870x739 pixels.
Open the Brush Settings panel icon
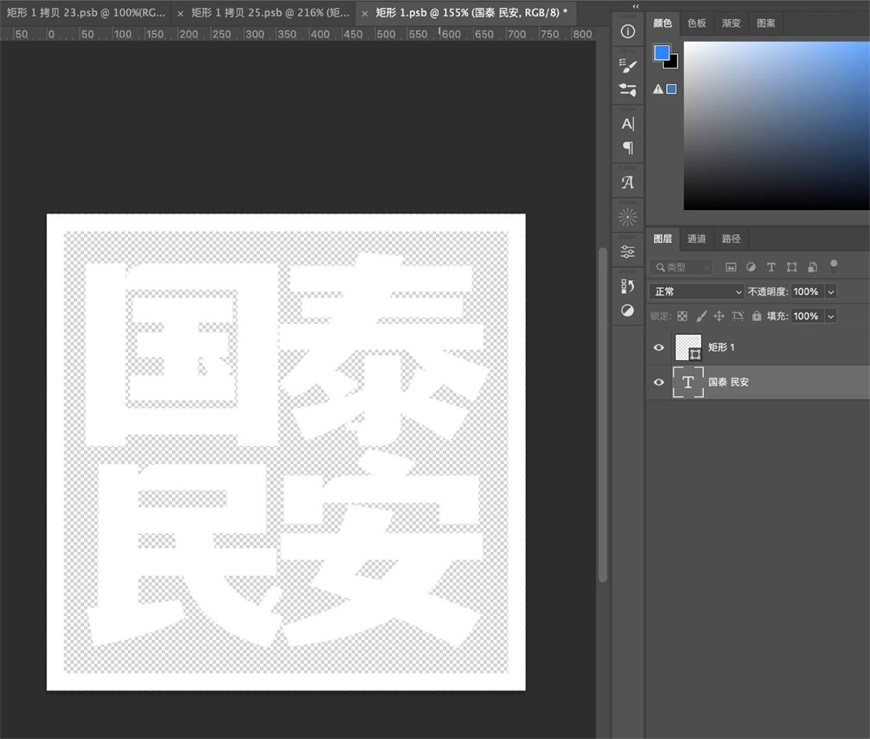[x=628, y=66]
